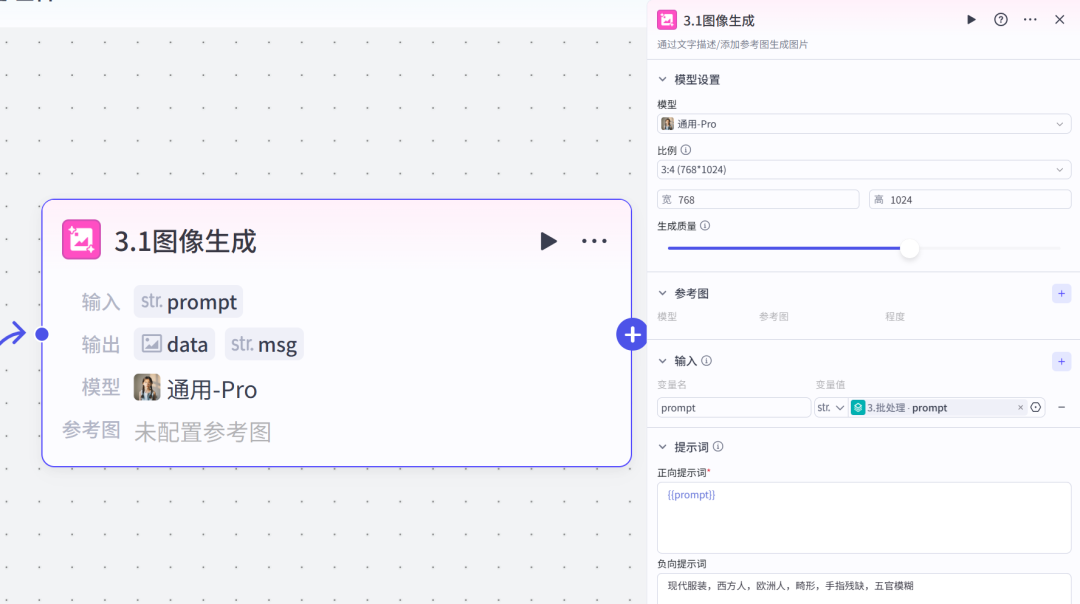Image resolution: width=1080 pixels, height=604 pixels.
Task: Click the 通用-Pro model thumbnail on node
Action: [147, 388]
